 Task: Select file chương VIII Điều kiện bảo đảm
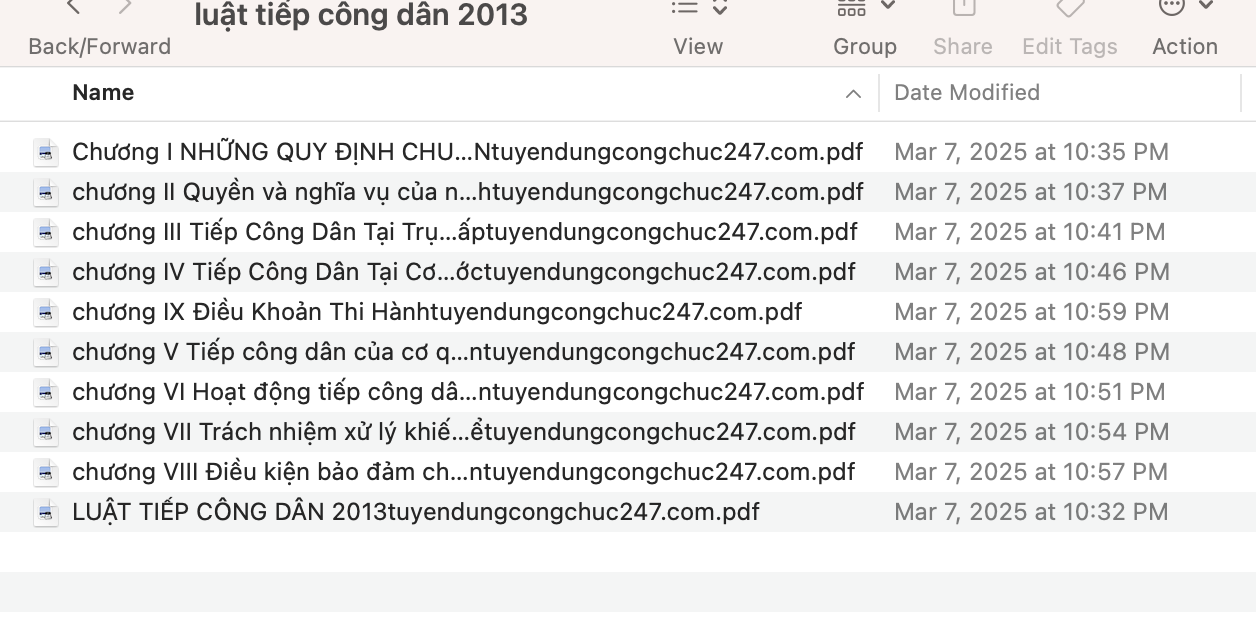(x=464, y=472)
